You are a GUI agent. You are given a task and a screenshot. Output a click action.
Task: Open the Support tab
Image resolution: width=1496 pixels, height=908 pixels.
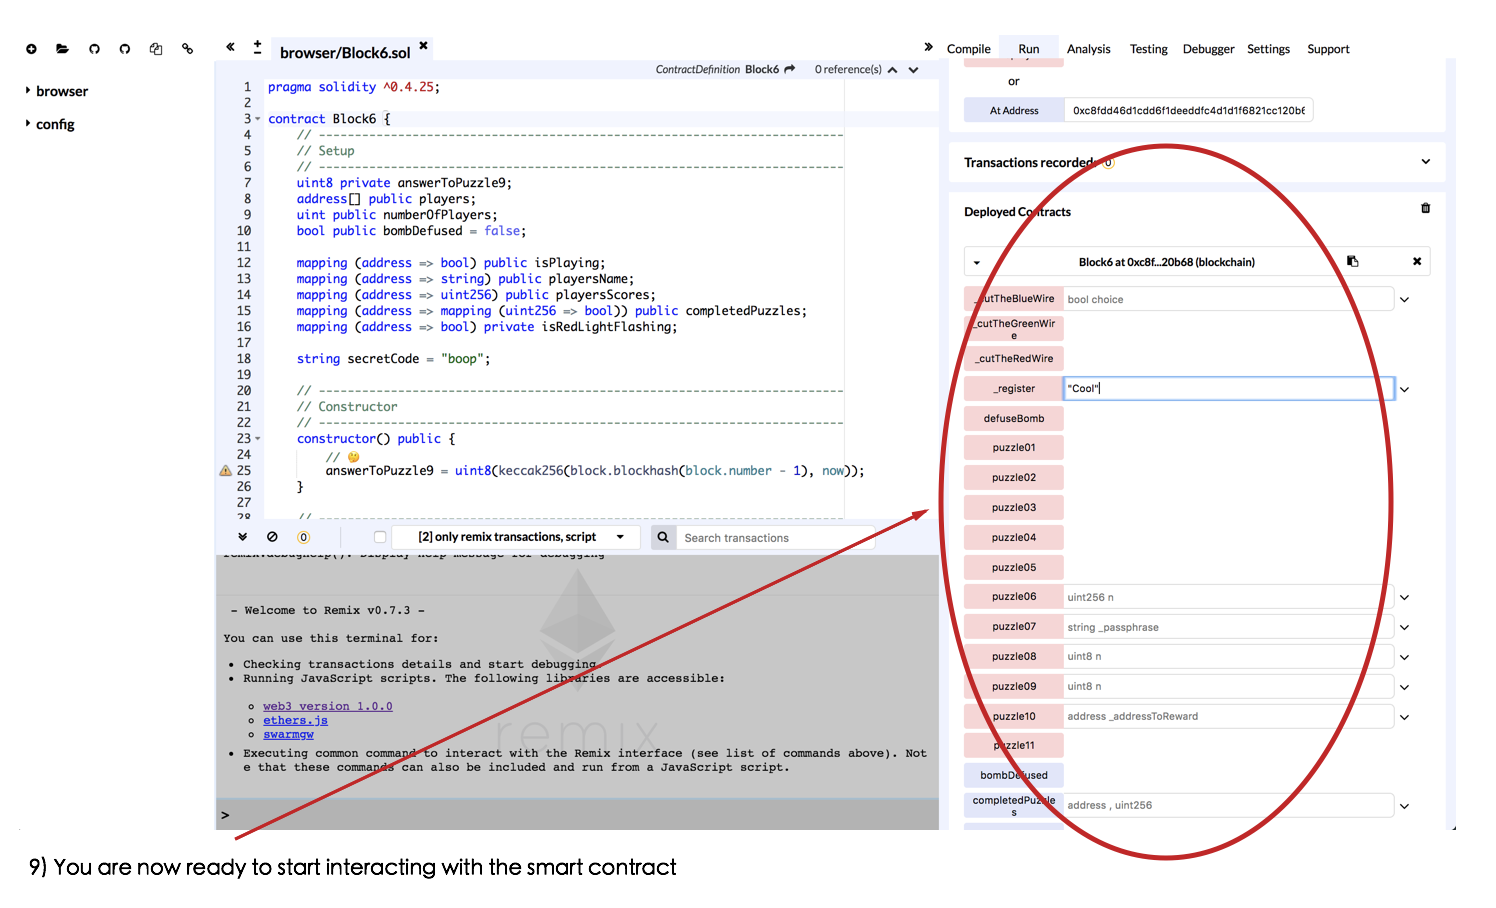pos(1328,49)
